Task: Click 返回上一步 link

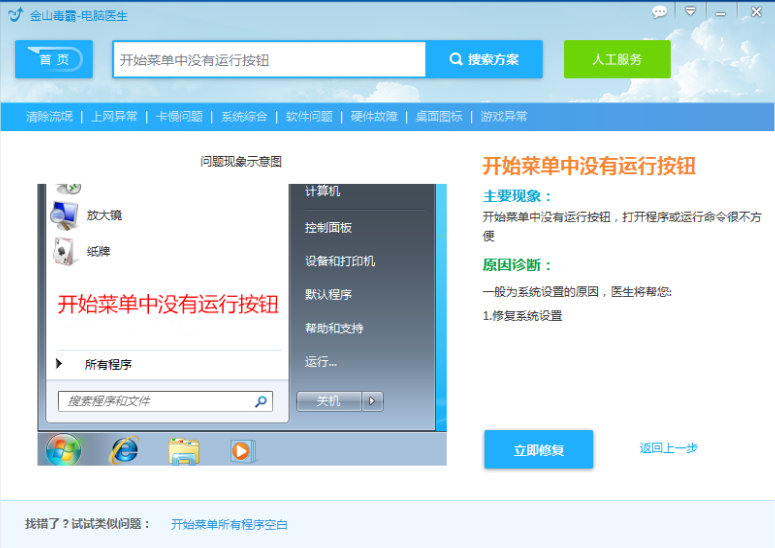Action: click(x=668, y=448)
